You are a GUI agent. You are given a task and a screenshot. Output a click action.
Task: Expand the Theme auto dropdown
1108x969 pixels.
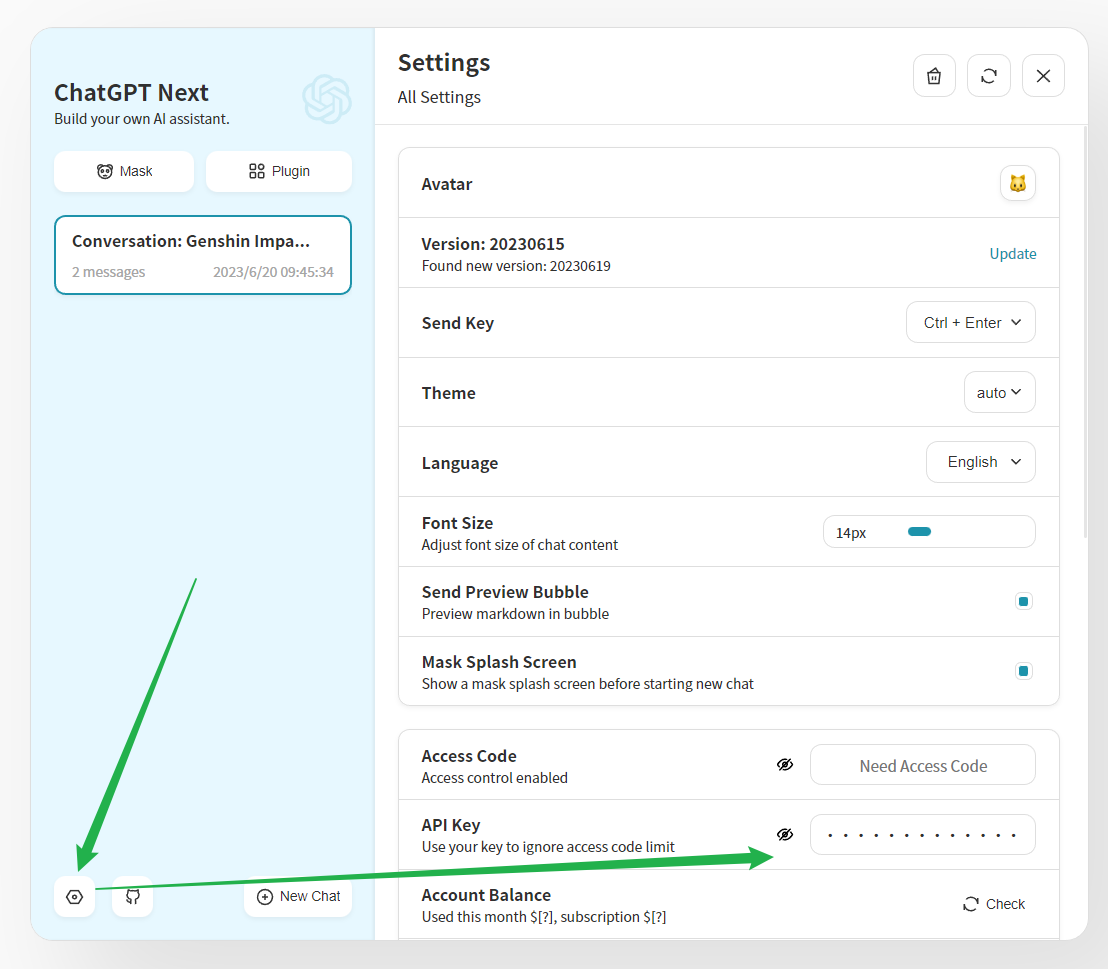999,393
